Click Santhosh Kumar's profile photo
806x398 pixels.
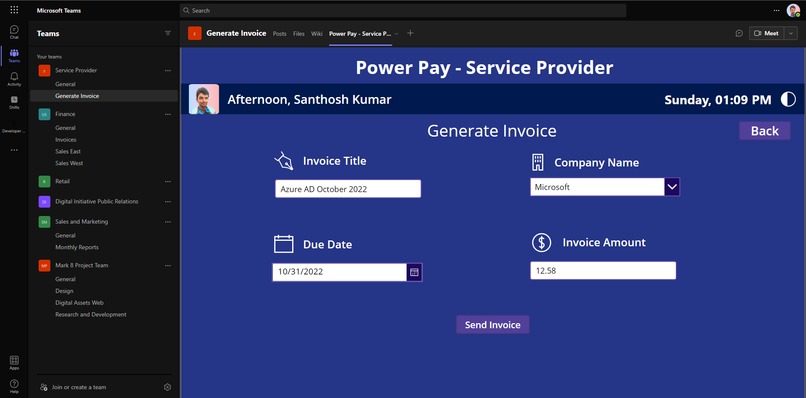[x=204, y=99]
